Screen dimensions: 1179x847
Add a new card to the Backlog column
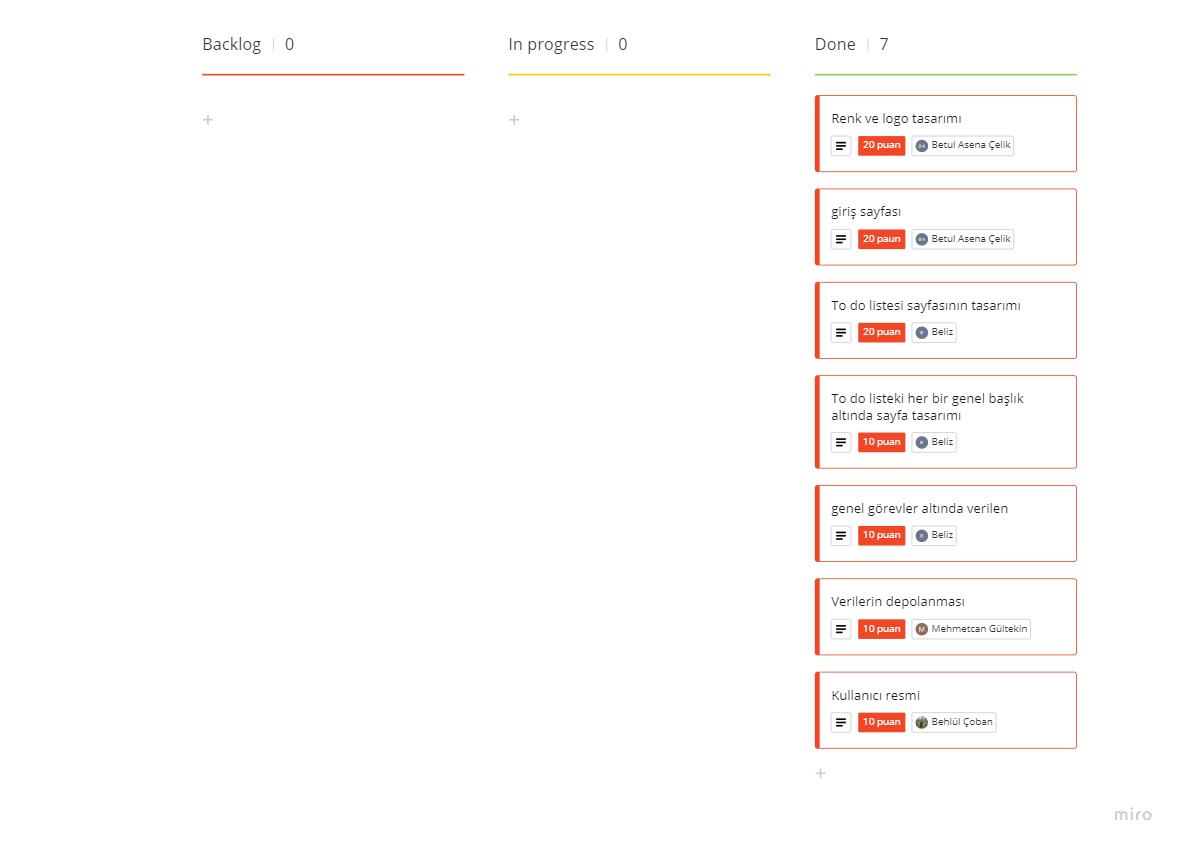[x=207, y=119]
